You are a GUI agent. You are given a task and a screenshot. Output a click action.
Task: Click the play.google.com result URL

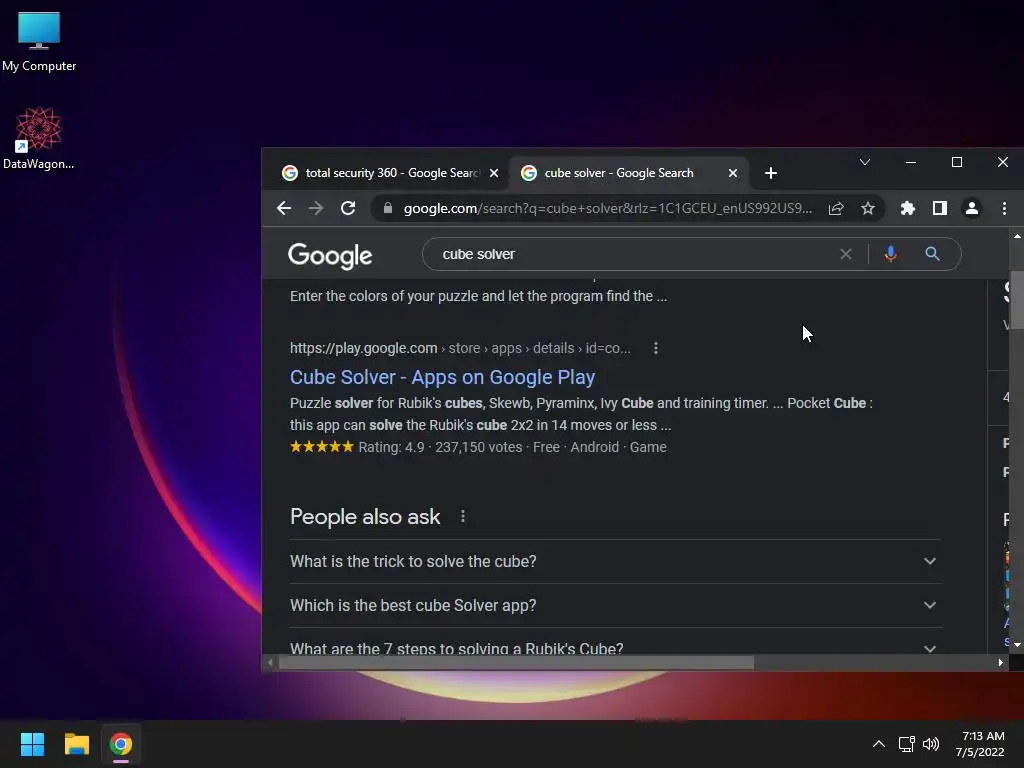coord(460,348)
